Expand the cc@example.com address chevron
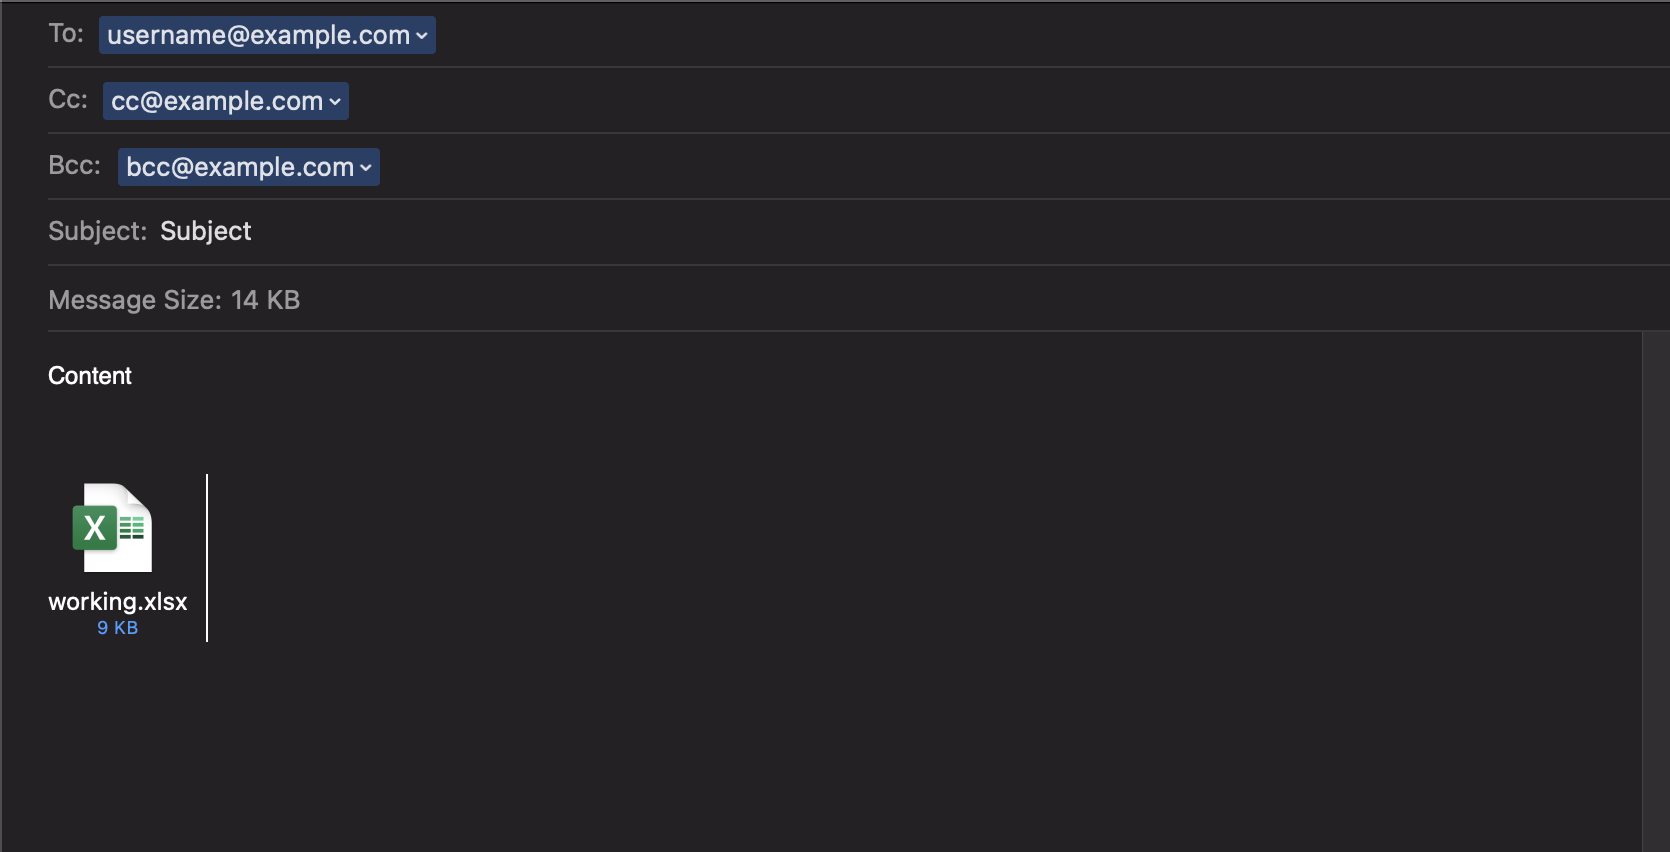The image size is (1670, 852). tap(335, 102)
